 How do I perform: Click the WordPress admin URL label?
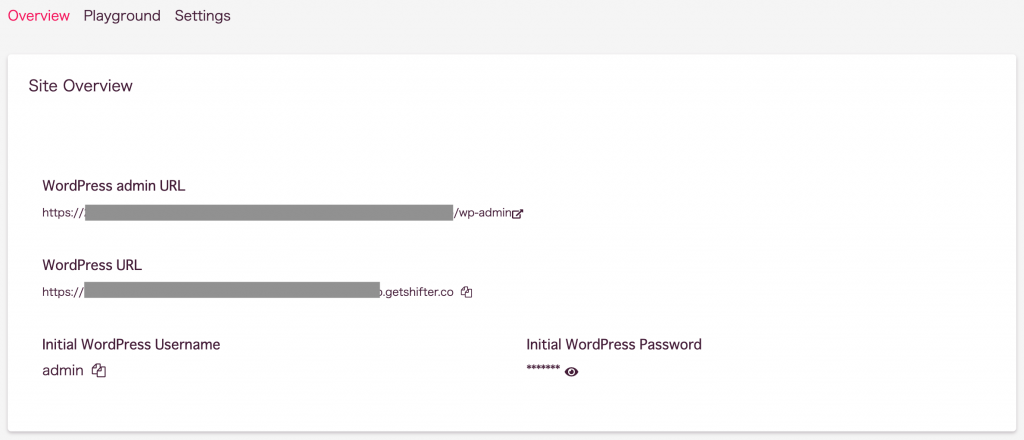pos(114,186)
